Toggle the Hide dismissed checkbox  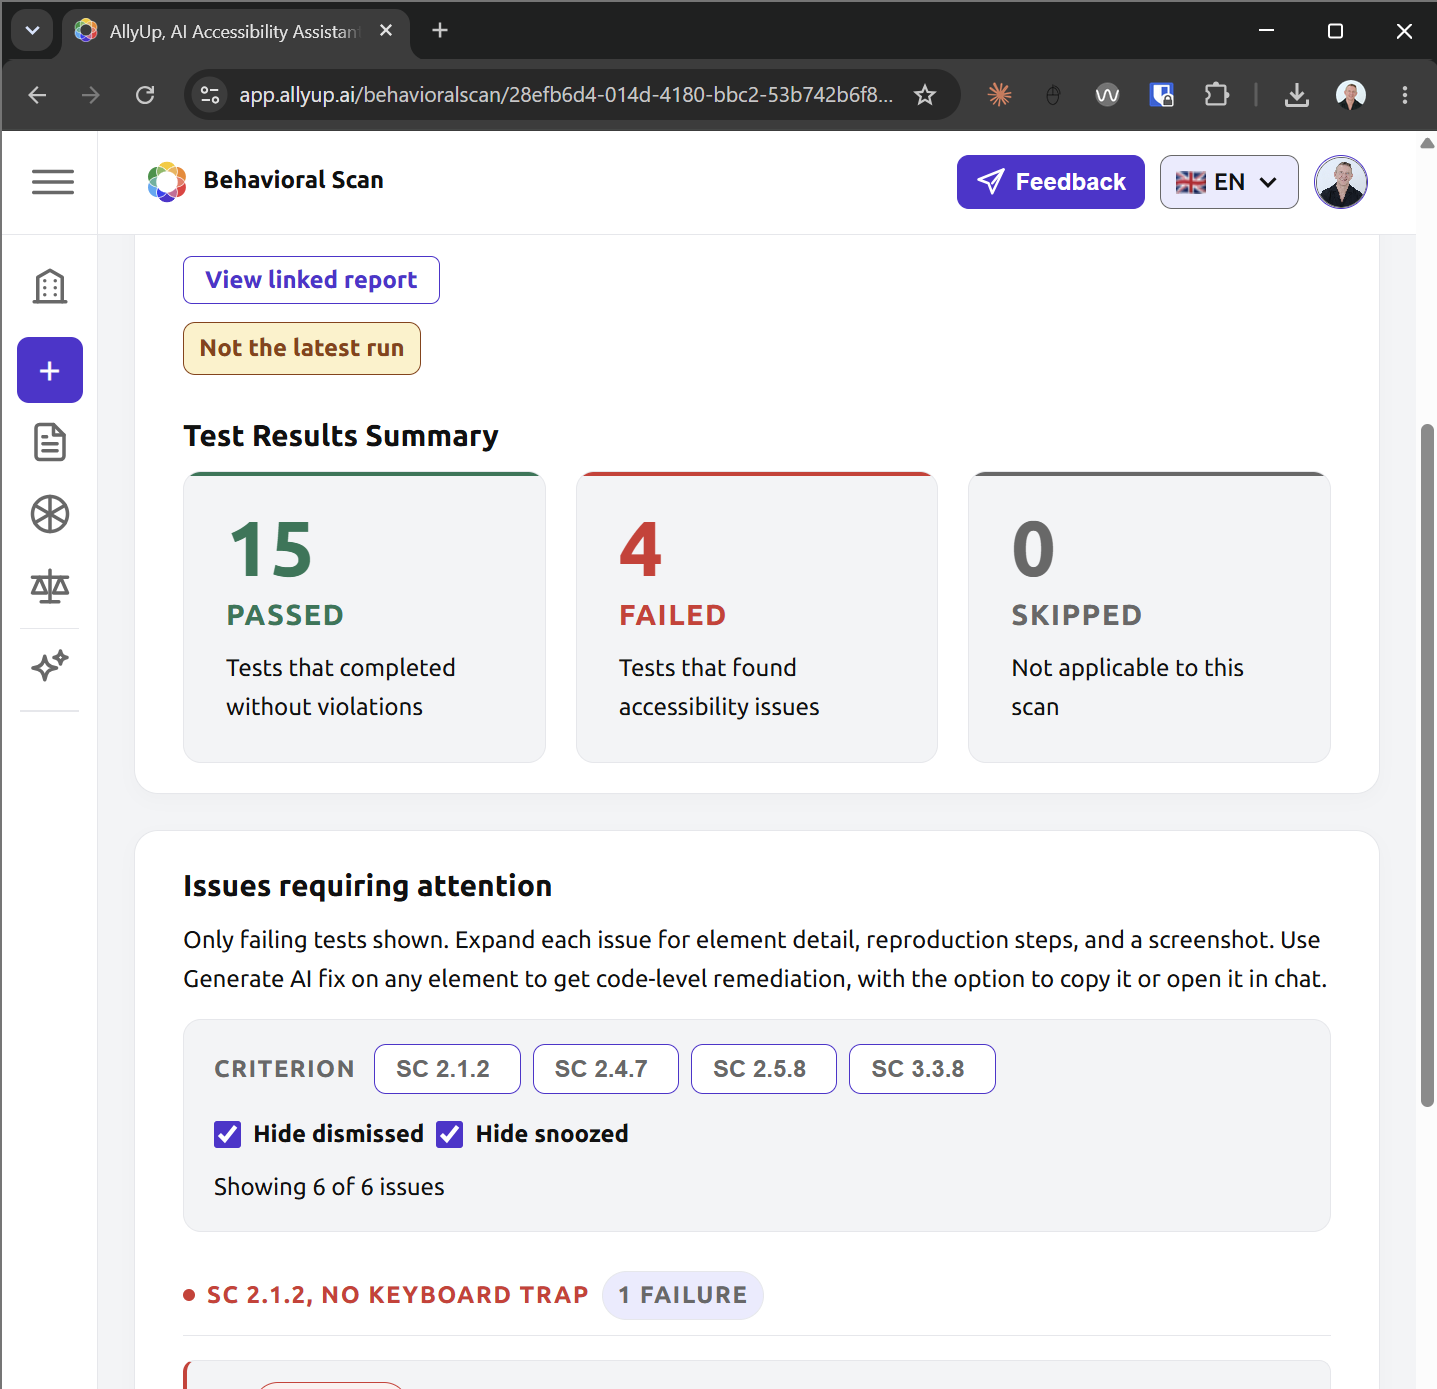(228, 1134)
